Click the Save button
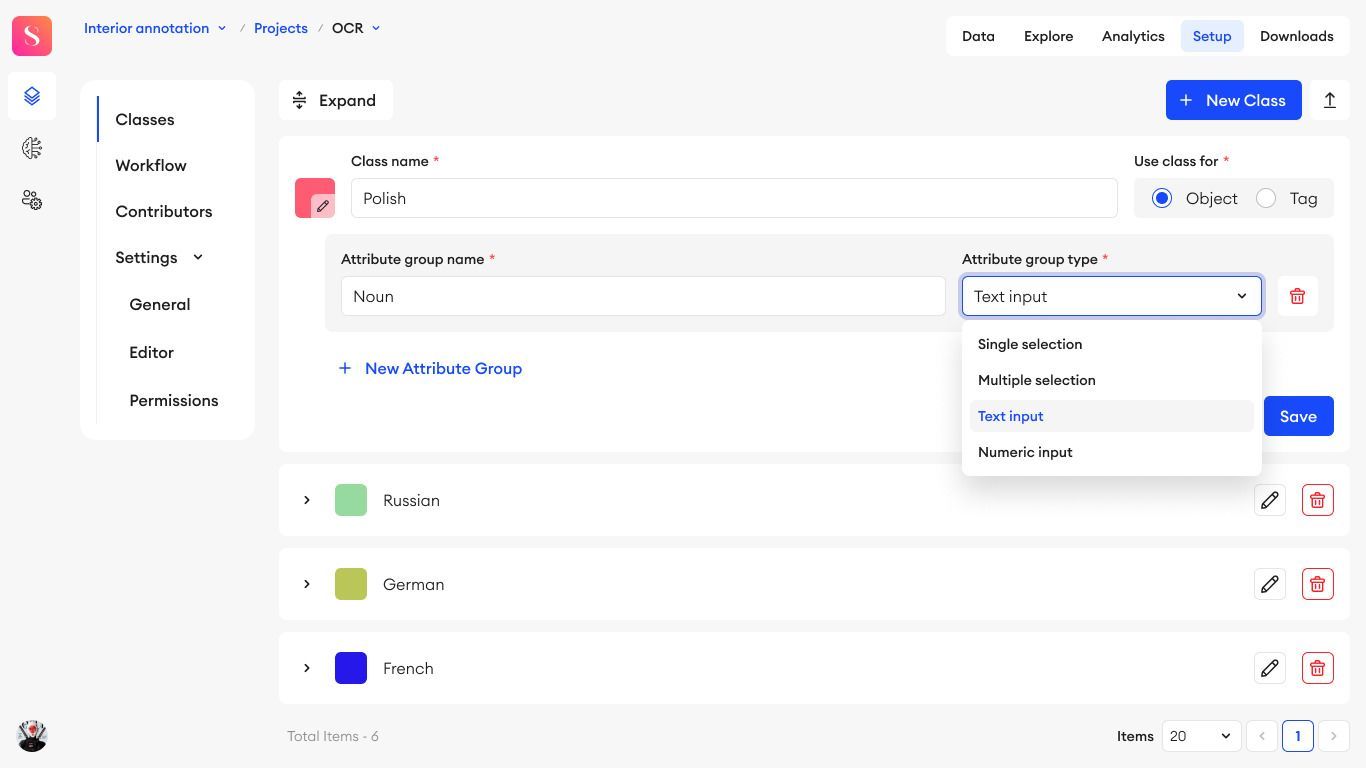This screenshot has width=1366, height=768. point(1299,416)
